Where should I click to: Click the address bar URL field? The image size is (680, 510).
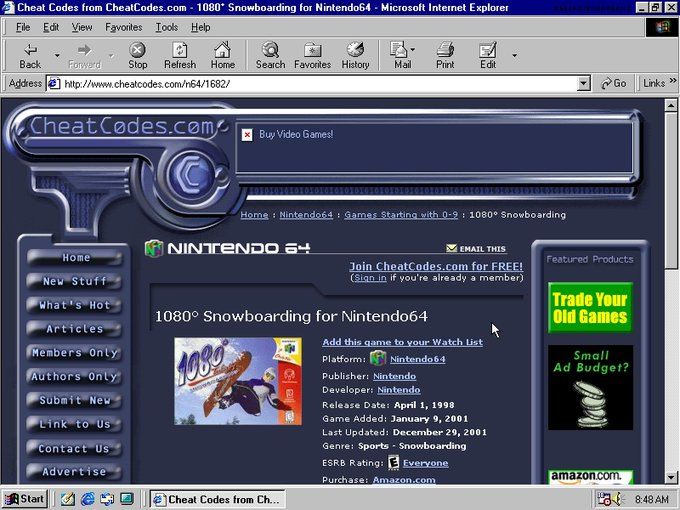pyautogui.click(x=318, y=83)
